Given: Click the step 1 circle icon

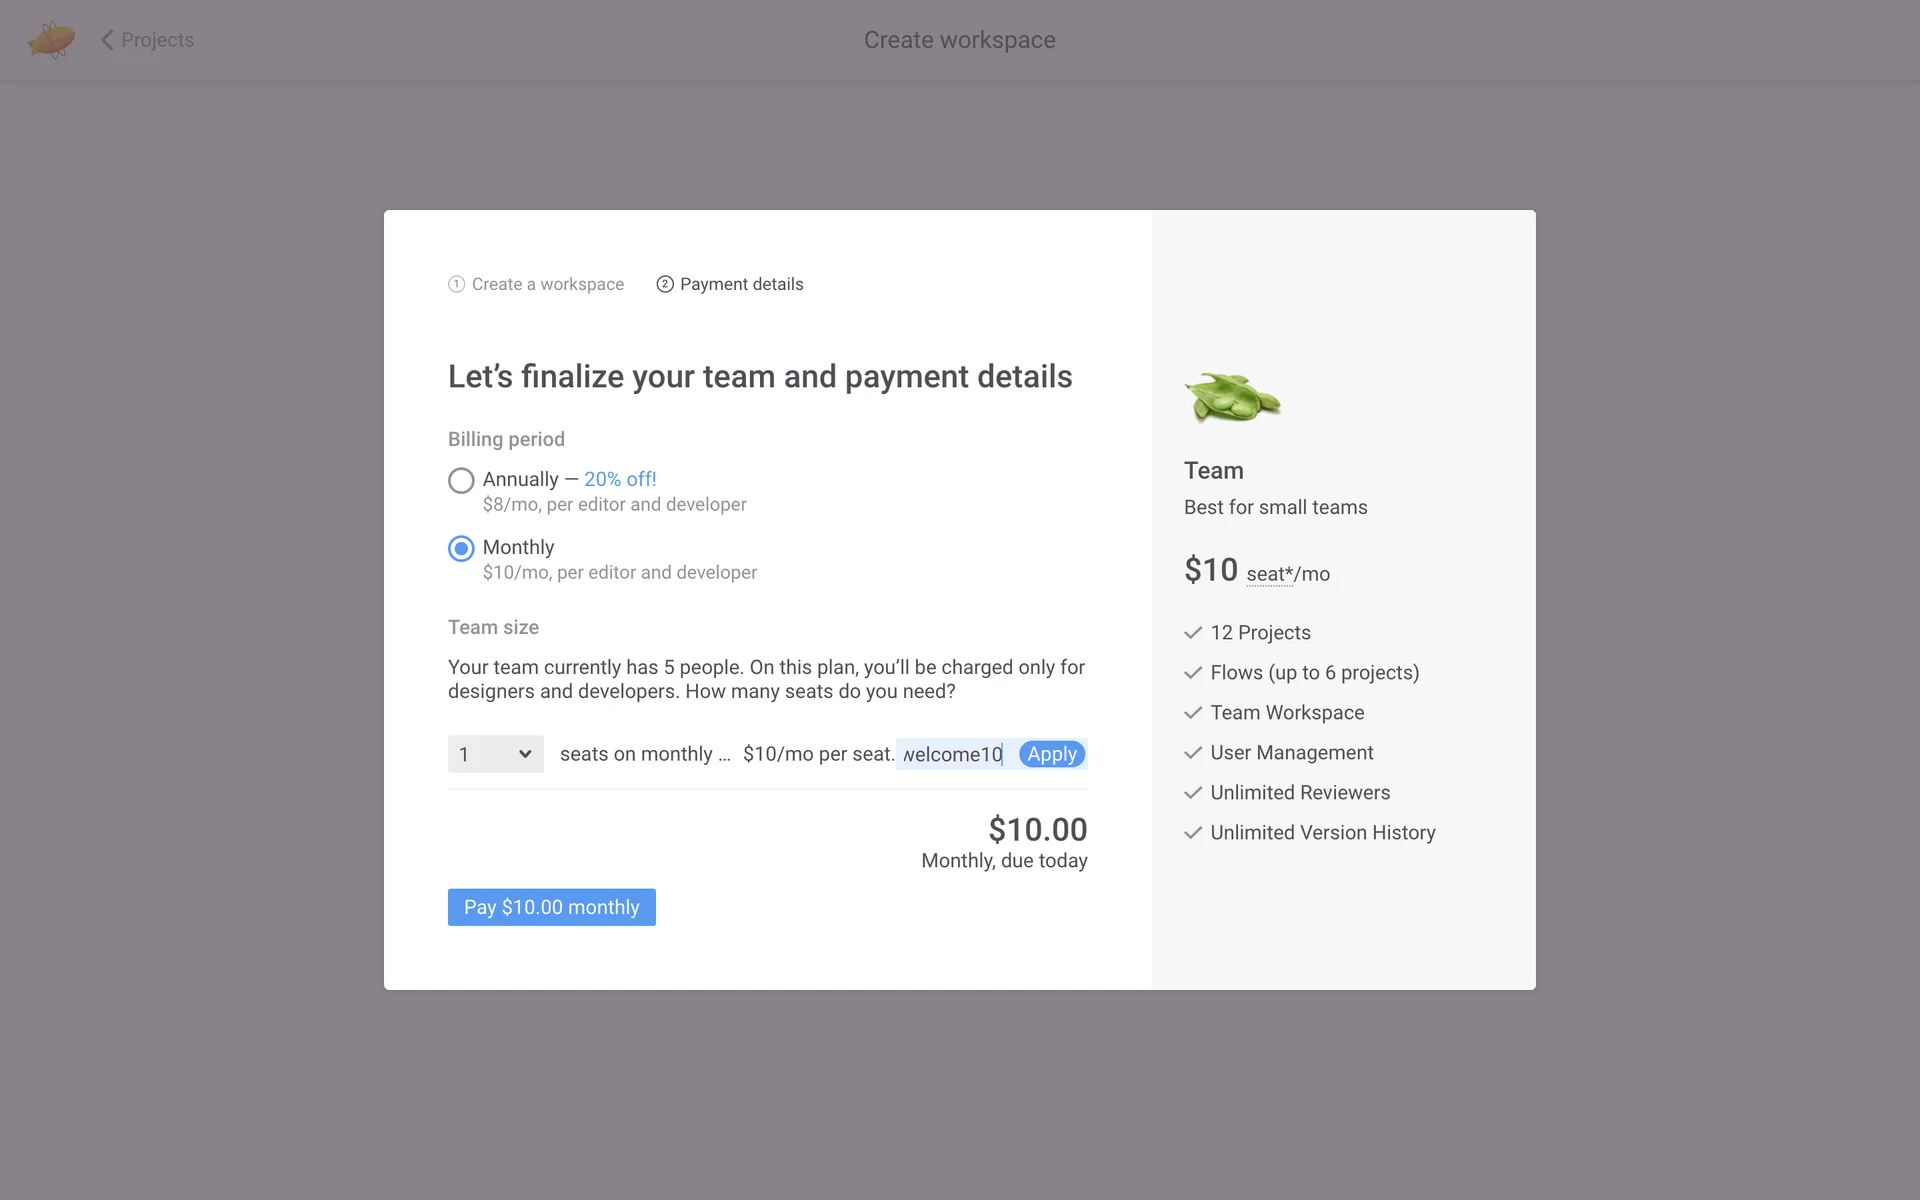Looking at the screenshot, I should pos(456,284).
